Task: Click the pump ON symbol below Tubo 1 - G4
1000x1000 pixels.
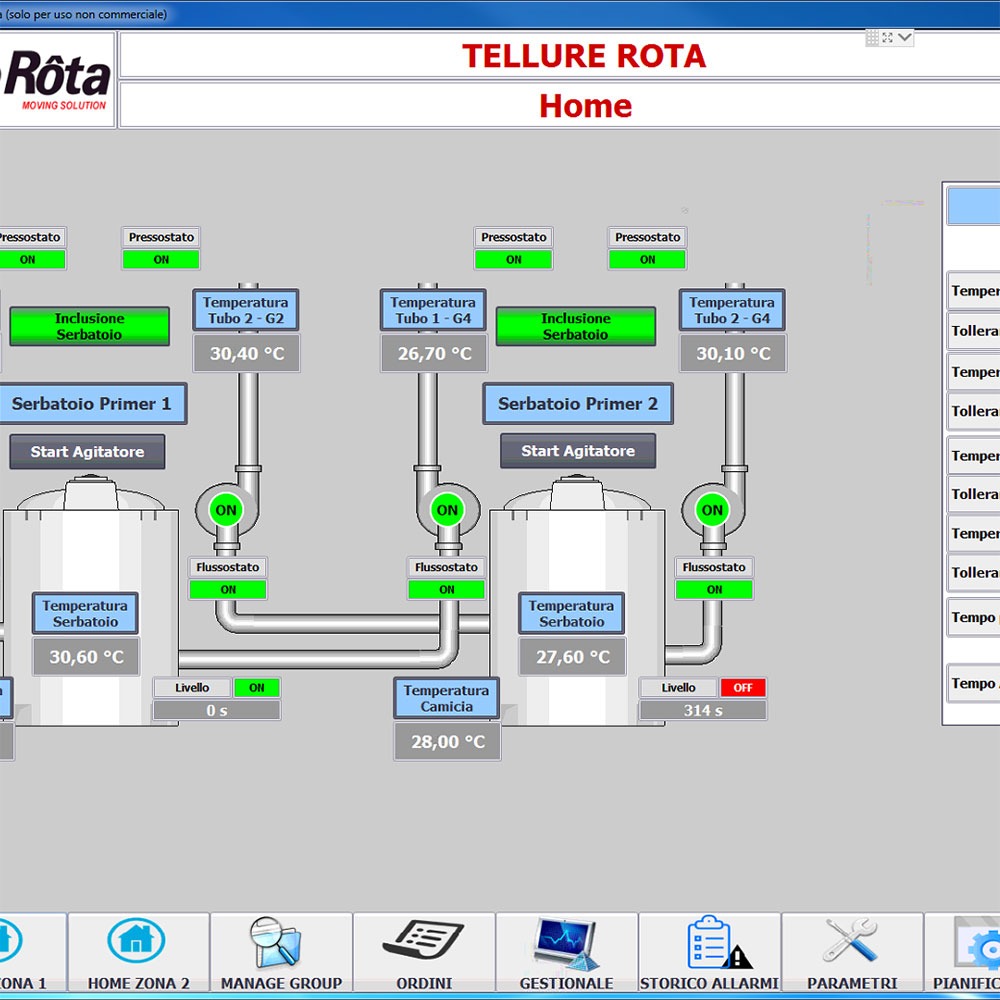Action: coord(447,510)
